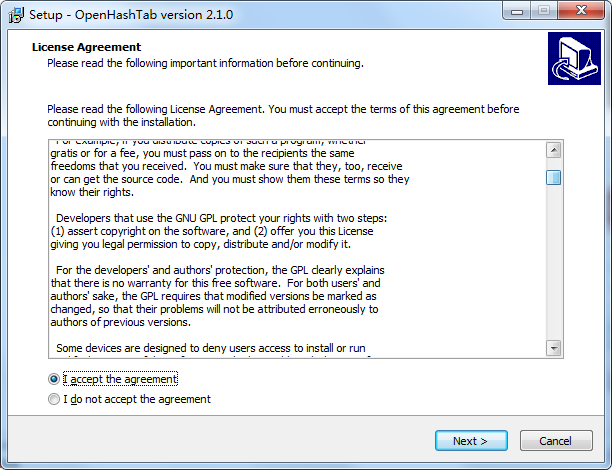This screenshot has height=470, width=612.
Task: Click the license scrollbar down arrow
Action: (553, 348)
